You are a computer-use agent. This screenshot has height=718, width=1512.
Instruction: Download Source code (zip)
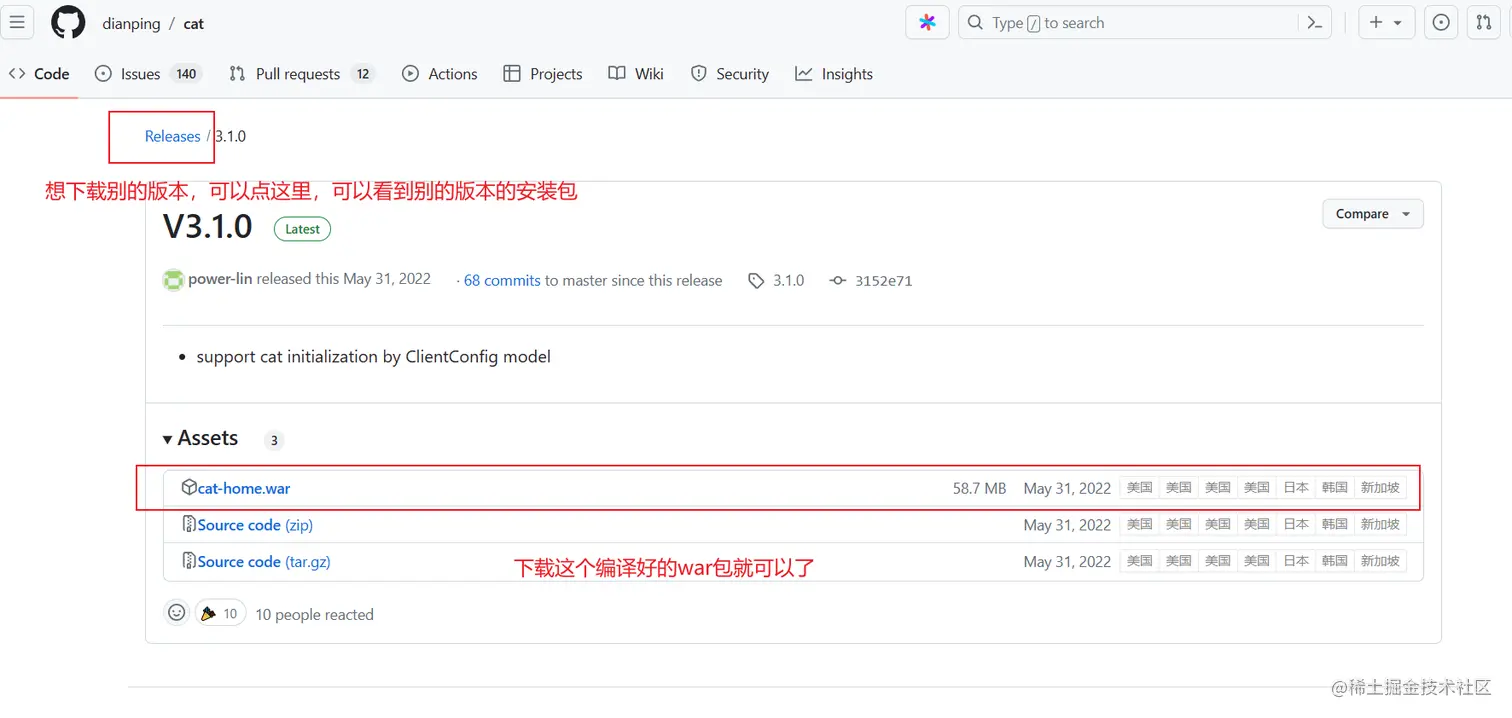coord(255,525)
